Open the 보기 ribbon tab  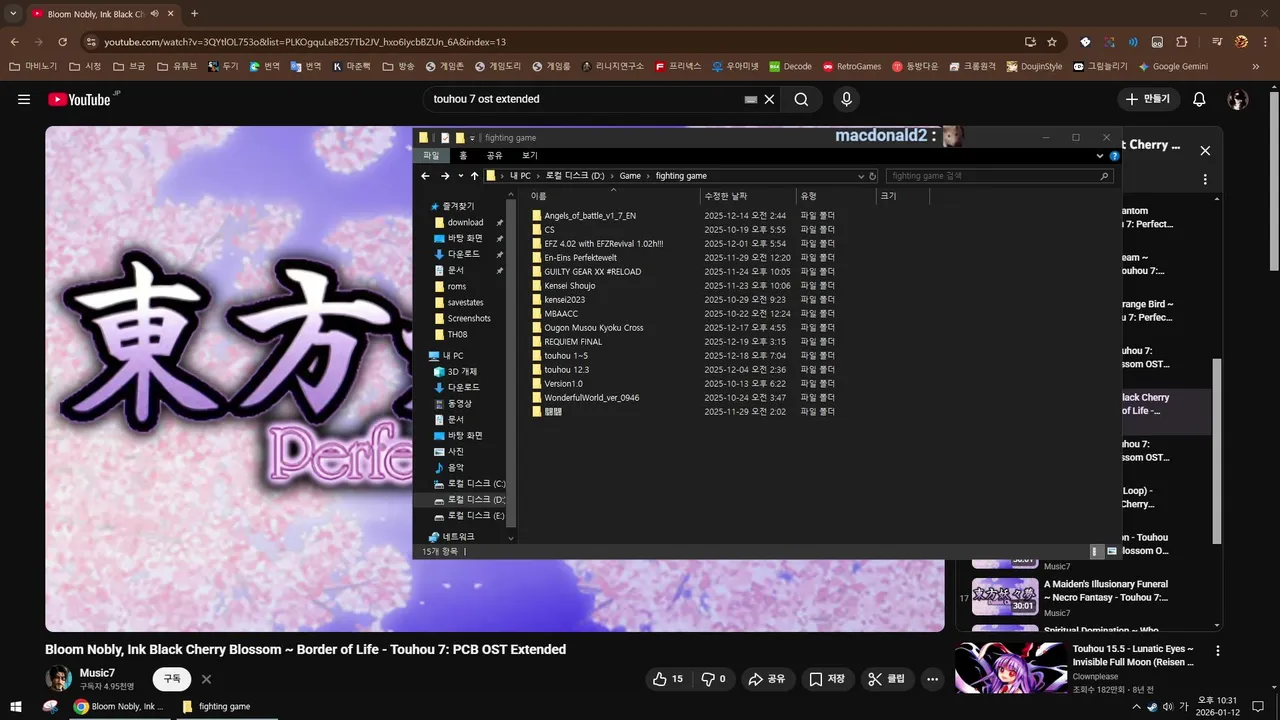tap(530, 156)
